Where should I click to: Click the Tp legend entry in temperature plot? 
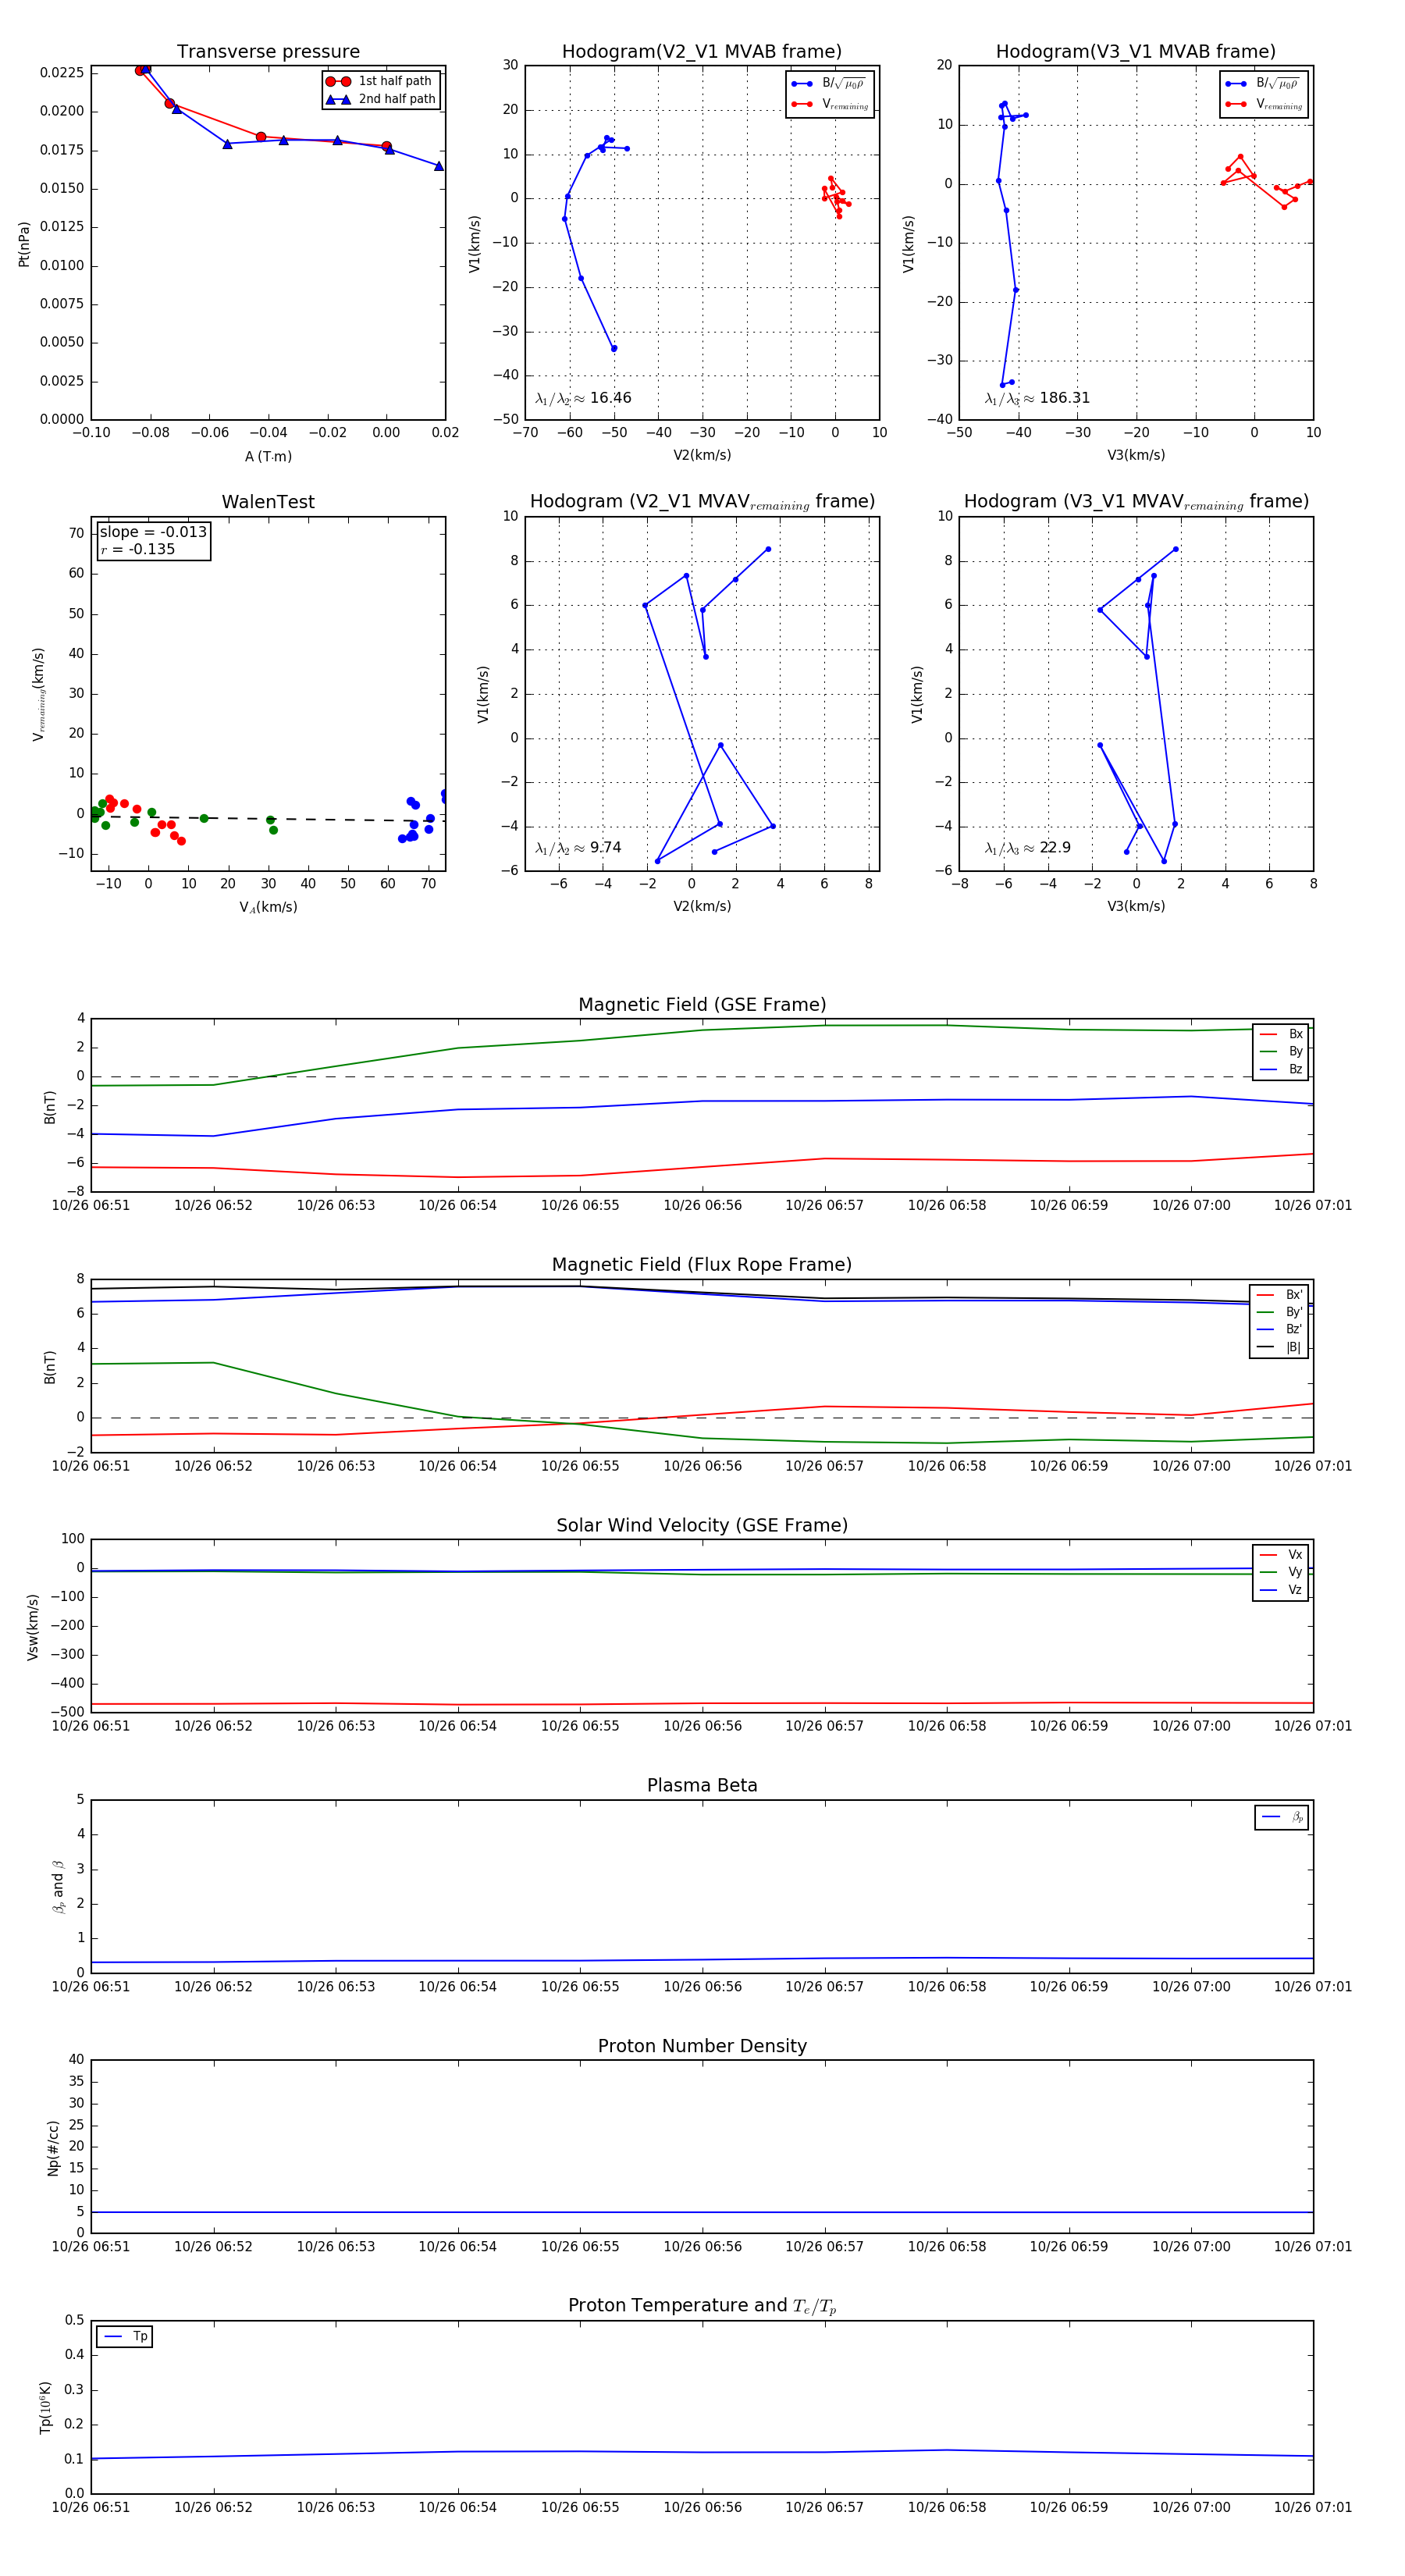[x=125, y=2337]
